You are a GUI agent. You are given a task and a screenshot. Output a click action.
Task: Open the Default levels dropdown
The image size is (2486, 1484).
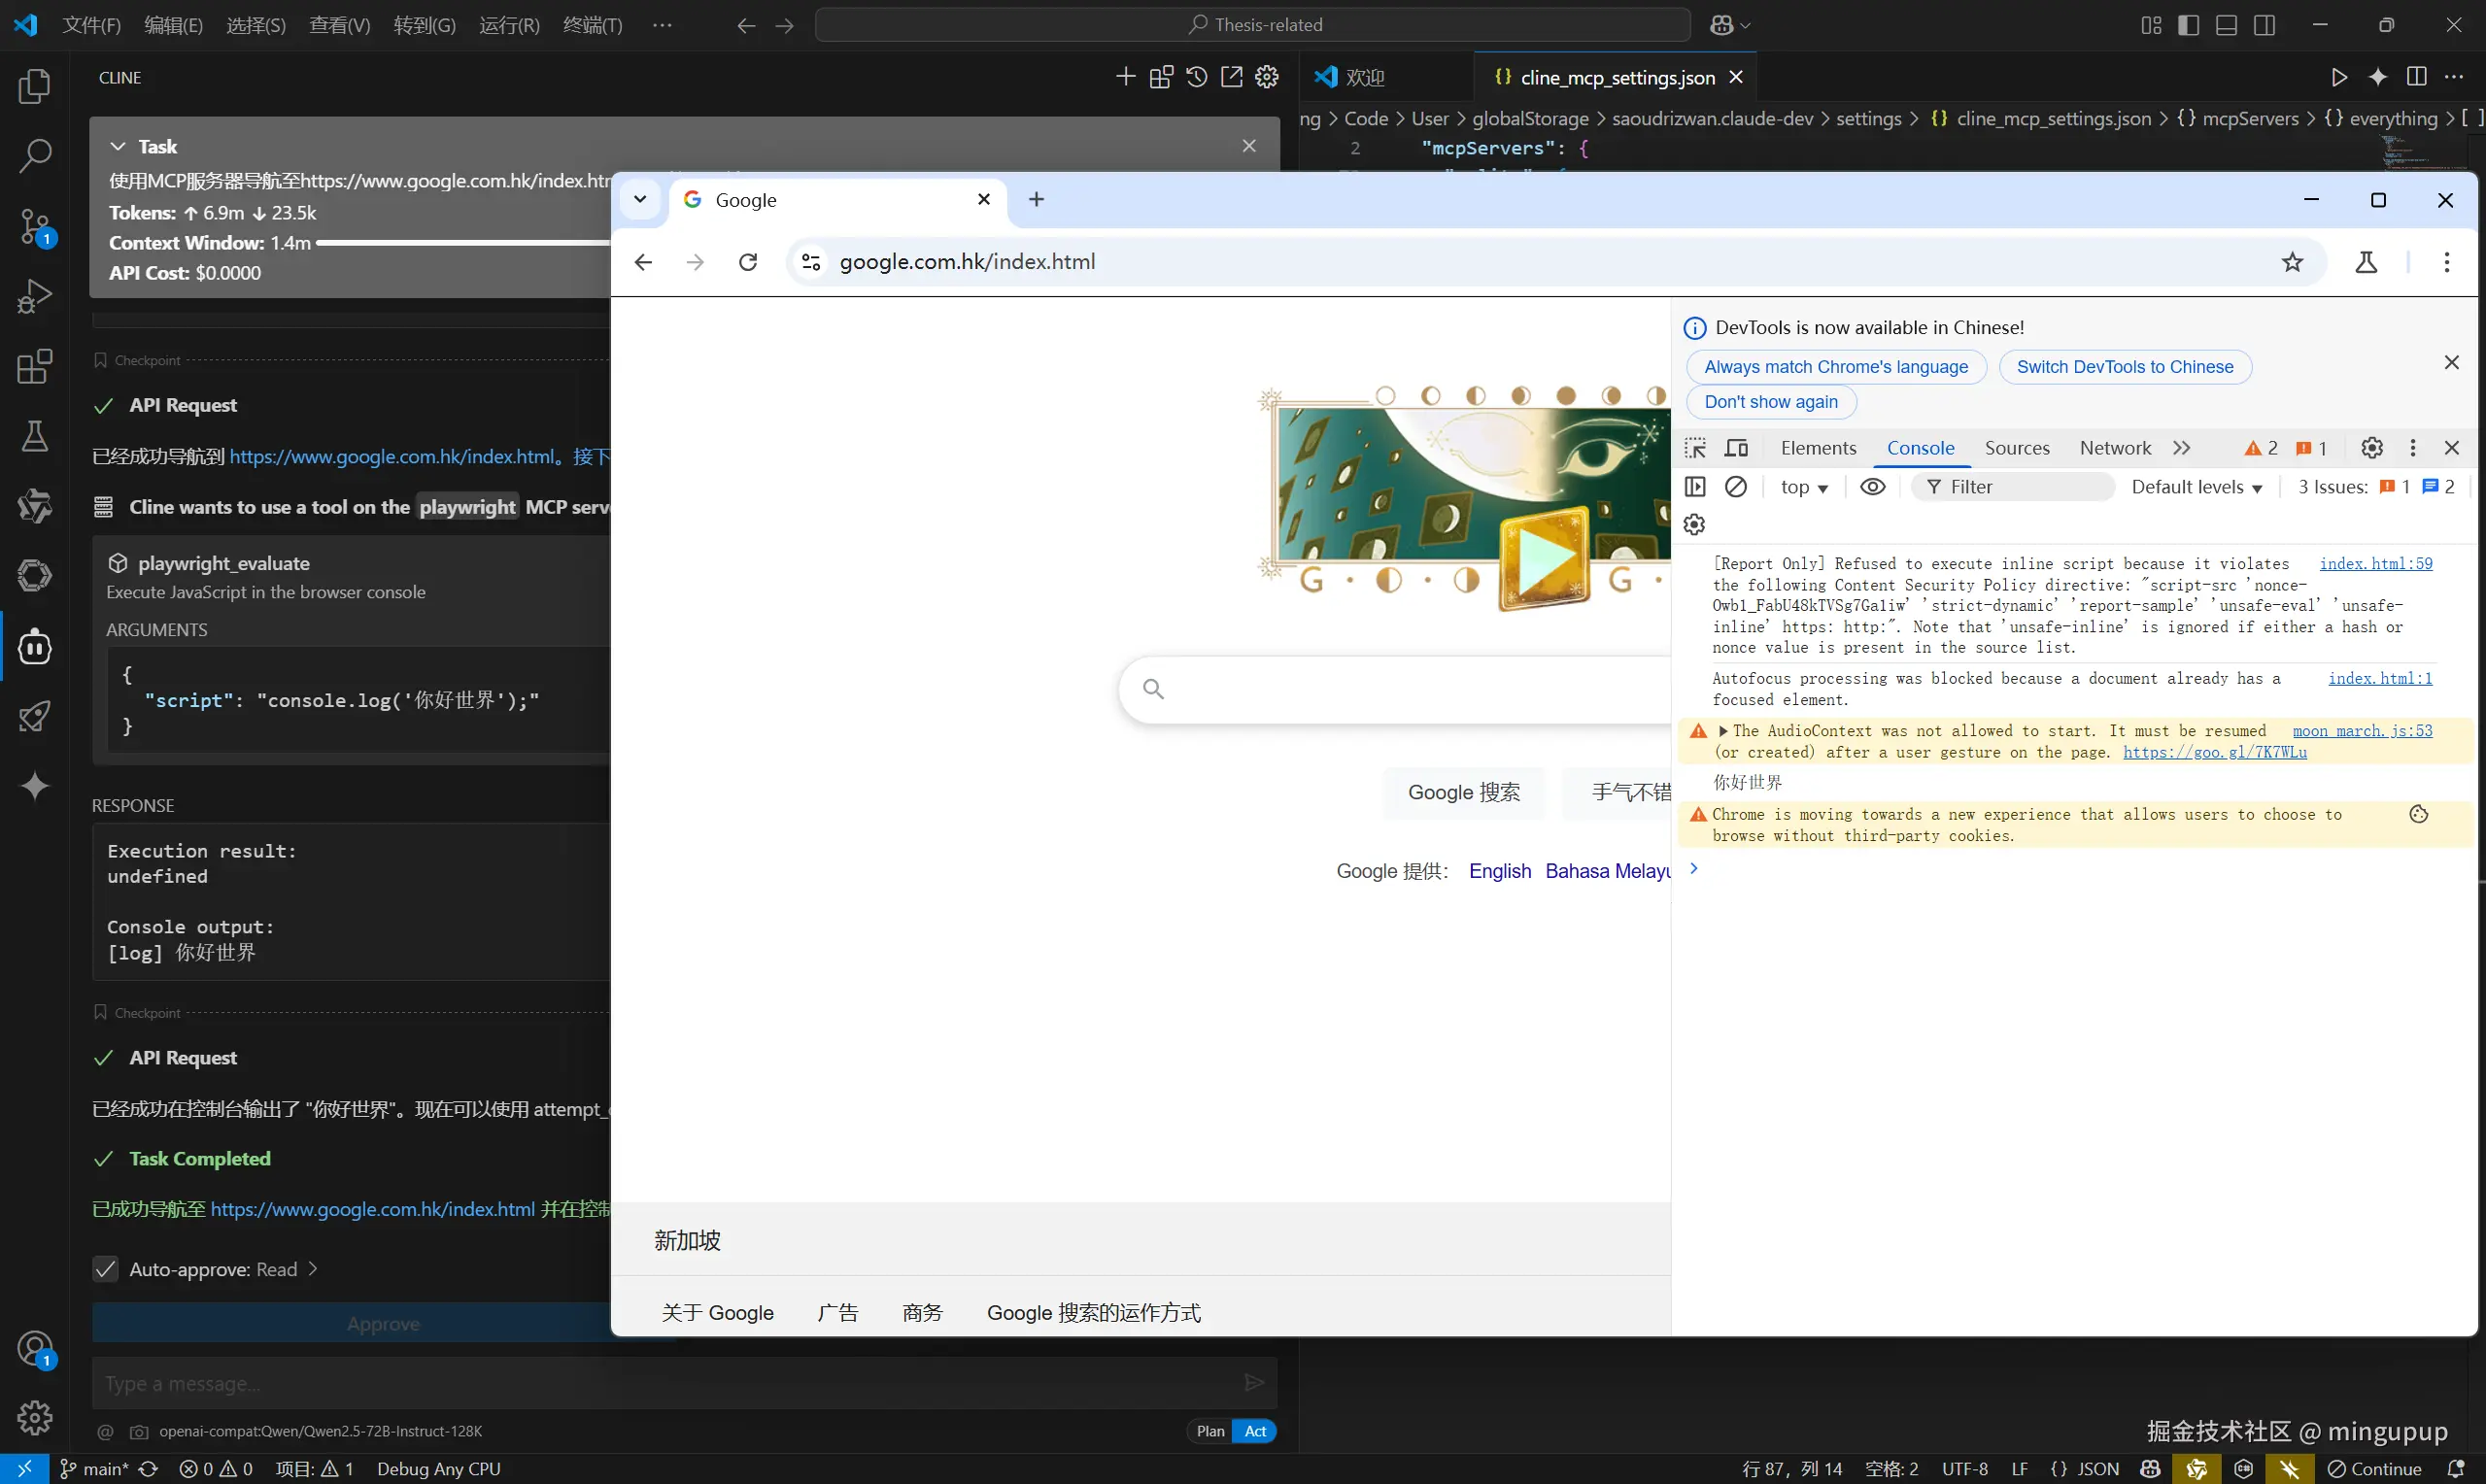(x=2196, y=487)
